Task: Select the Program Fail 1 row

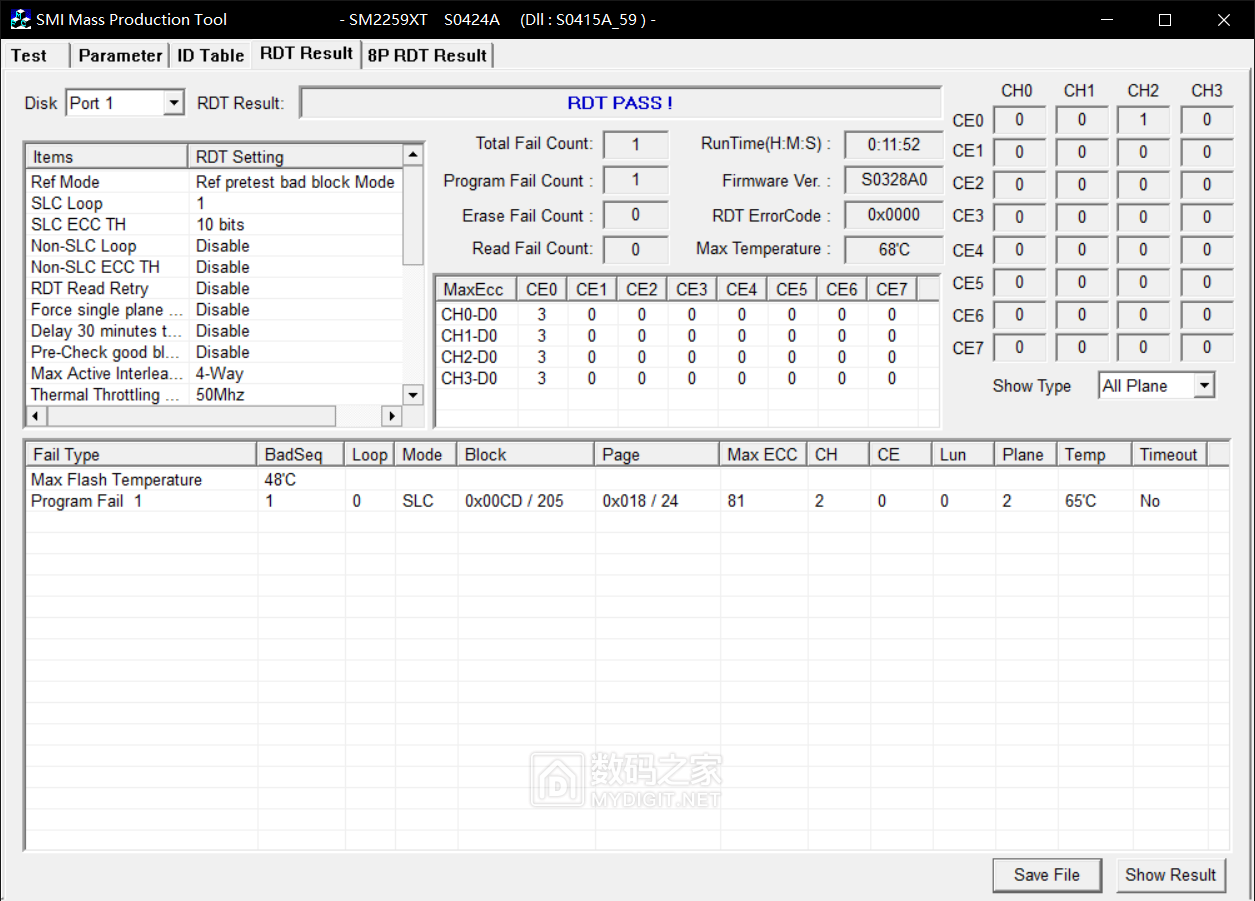Action: click(627, 501)
